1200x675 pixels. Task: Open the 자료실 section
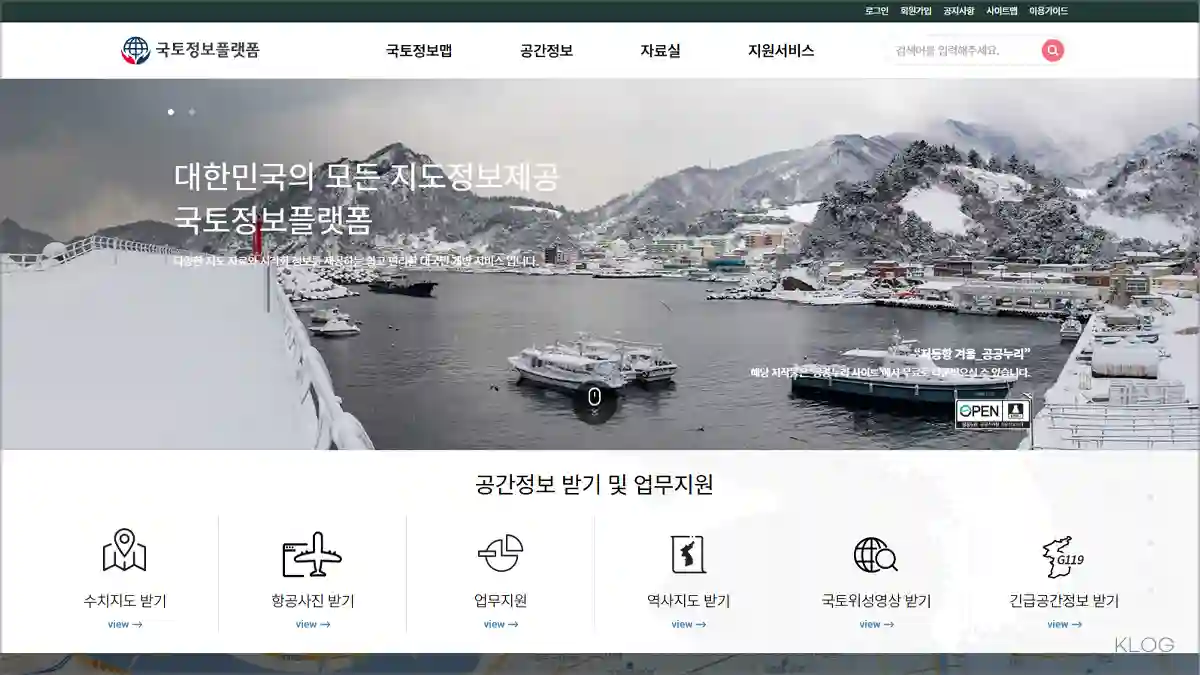(x=661, y=49)
